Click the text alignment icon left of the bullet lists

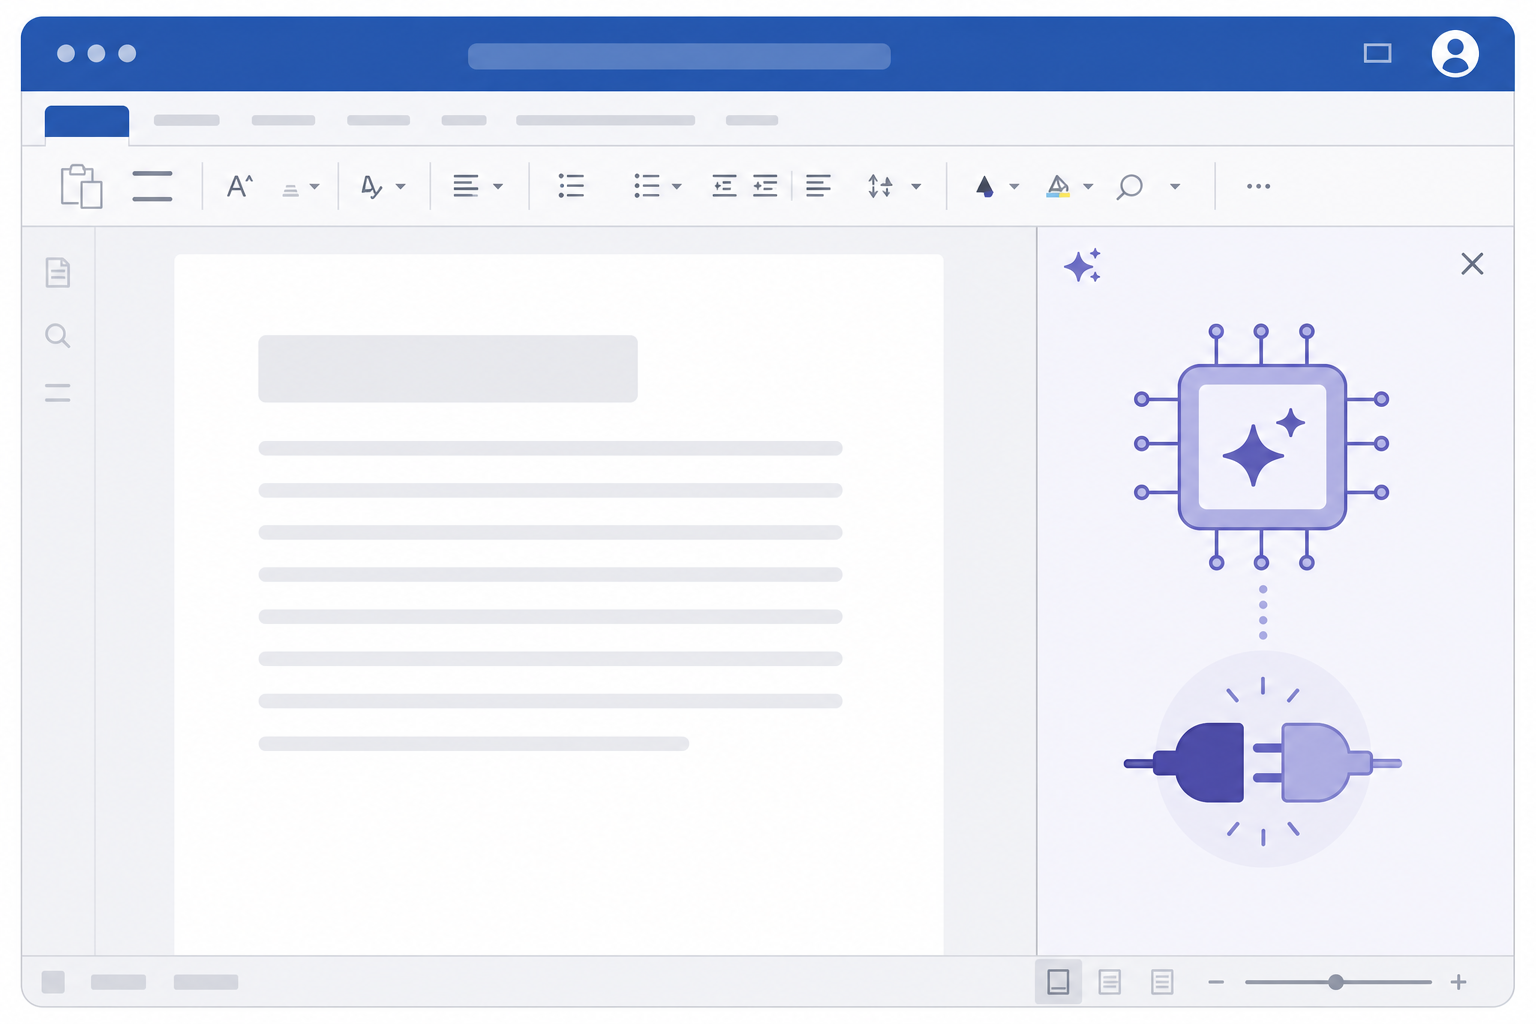pos(466,186)
